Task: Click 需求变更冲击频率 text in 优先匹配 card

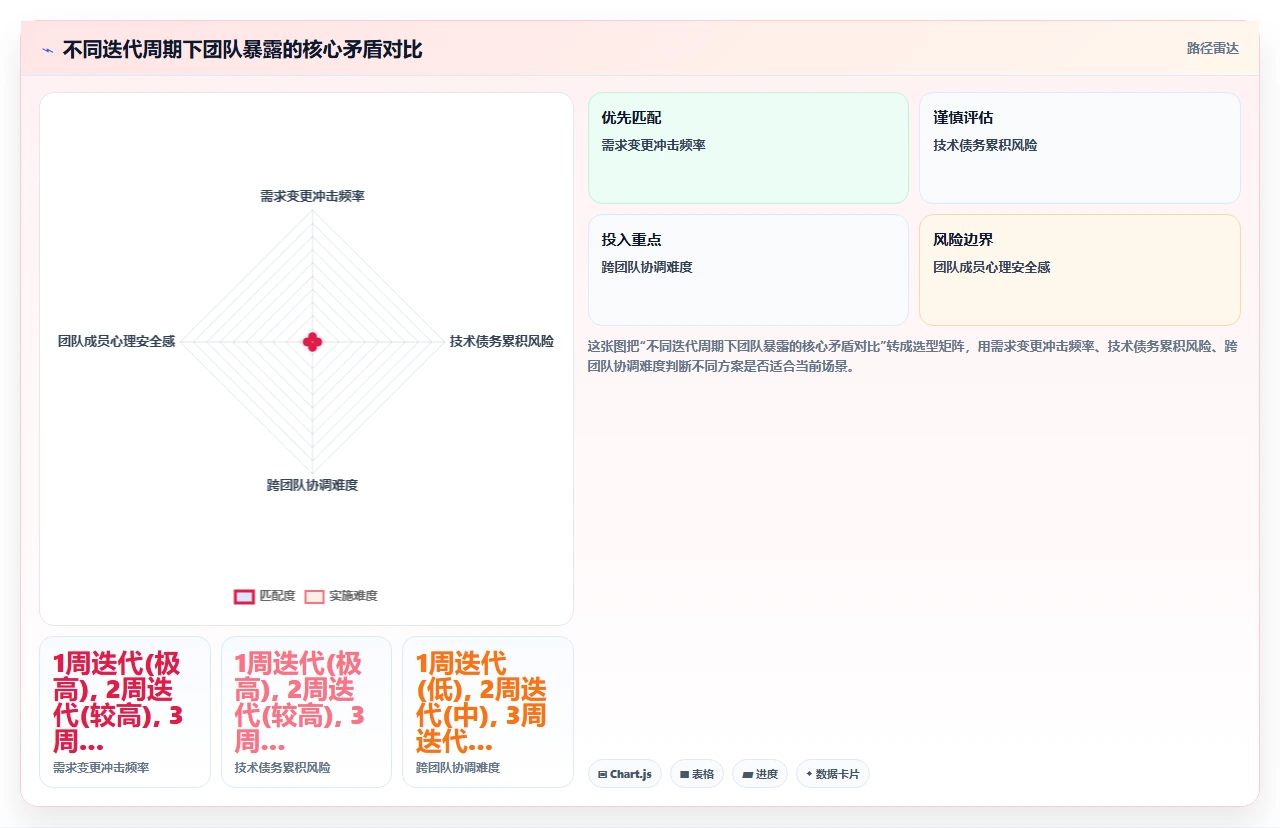Action: (x=654, y=145)
